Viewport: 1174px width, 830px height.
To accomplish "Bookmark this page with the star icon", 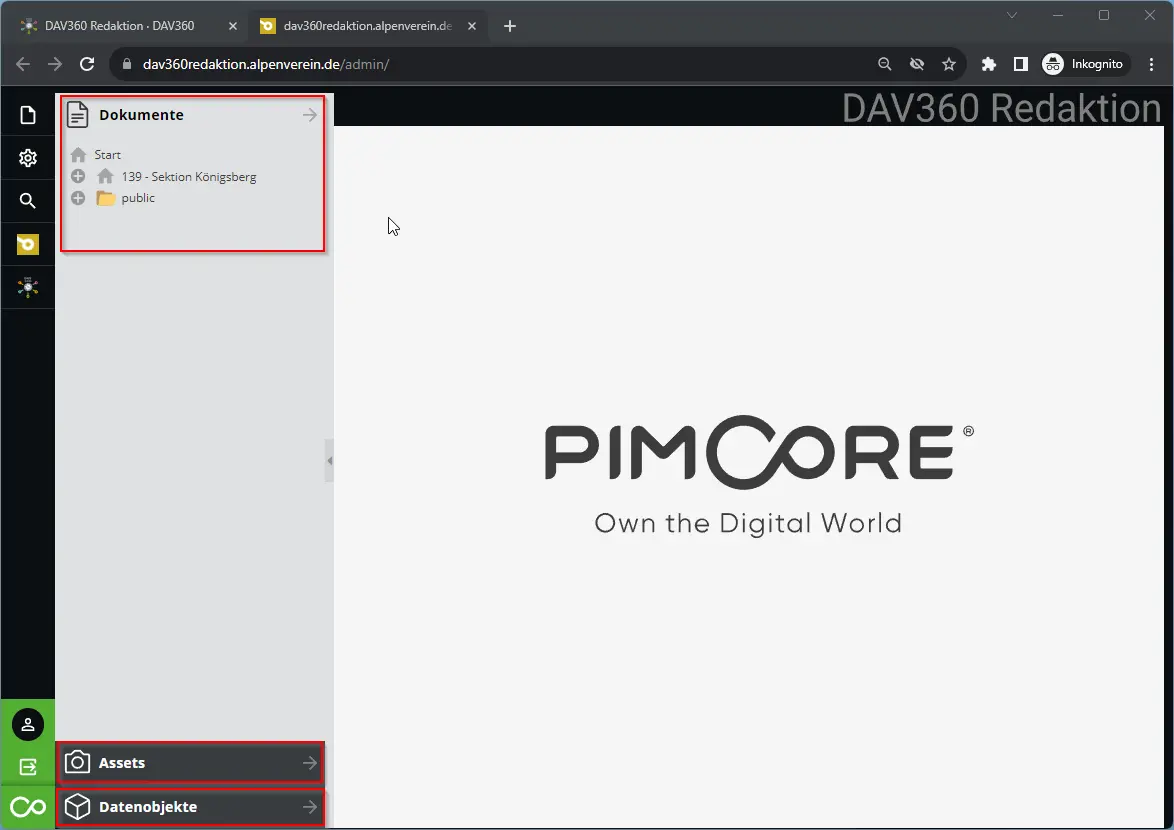I will click(949, 64).
